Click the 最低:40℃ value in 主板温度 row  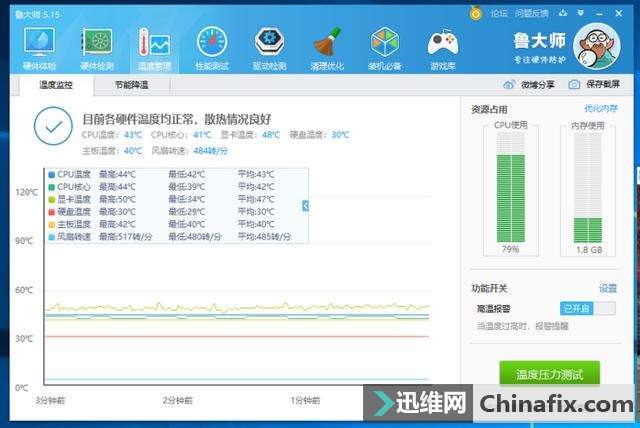(x=187, y=224)
